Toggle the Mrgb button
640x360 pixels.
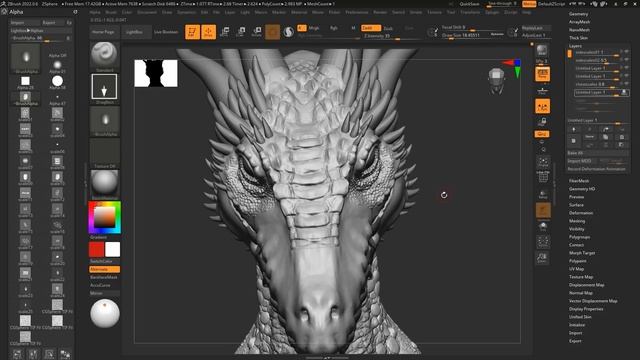313,28
